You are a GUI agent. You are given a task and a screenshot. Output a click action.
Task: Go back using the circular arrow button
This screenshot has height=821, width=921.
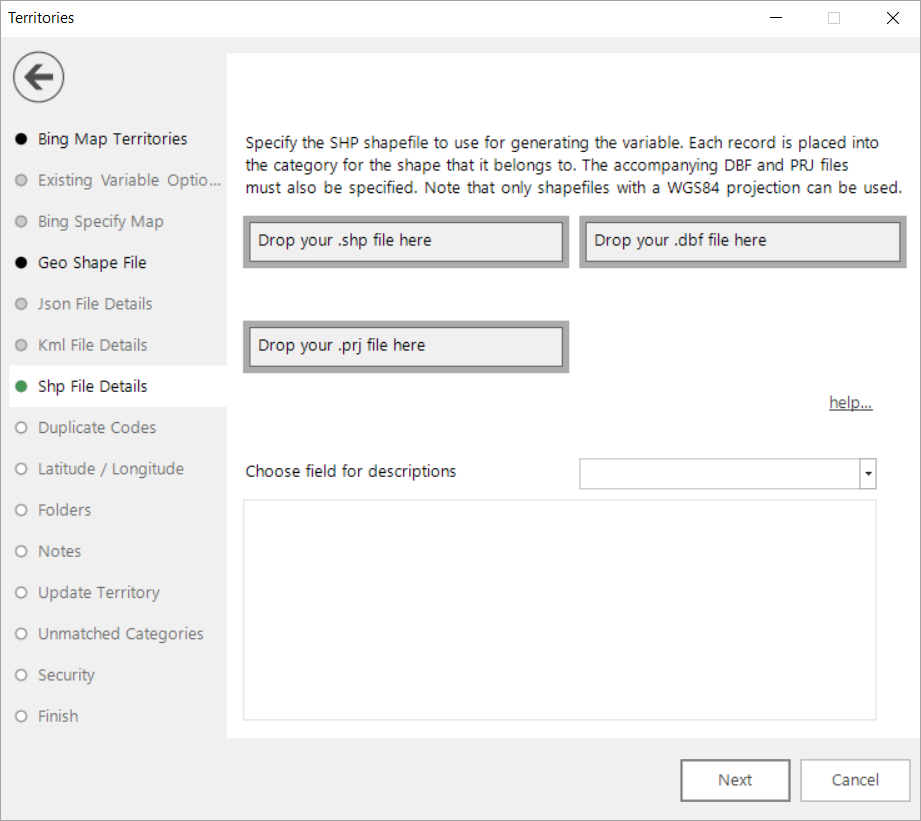(x=39, y=77)
